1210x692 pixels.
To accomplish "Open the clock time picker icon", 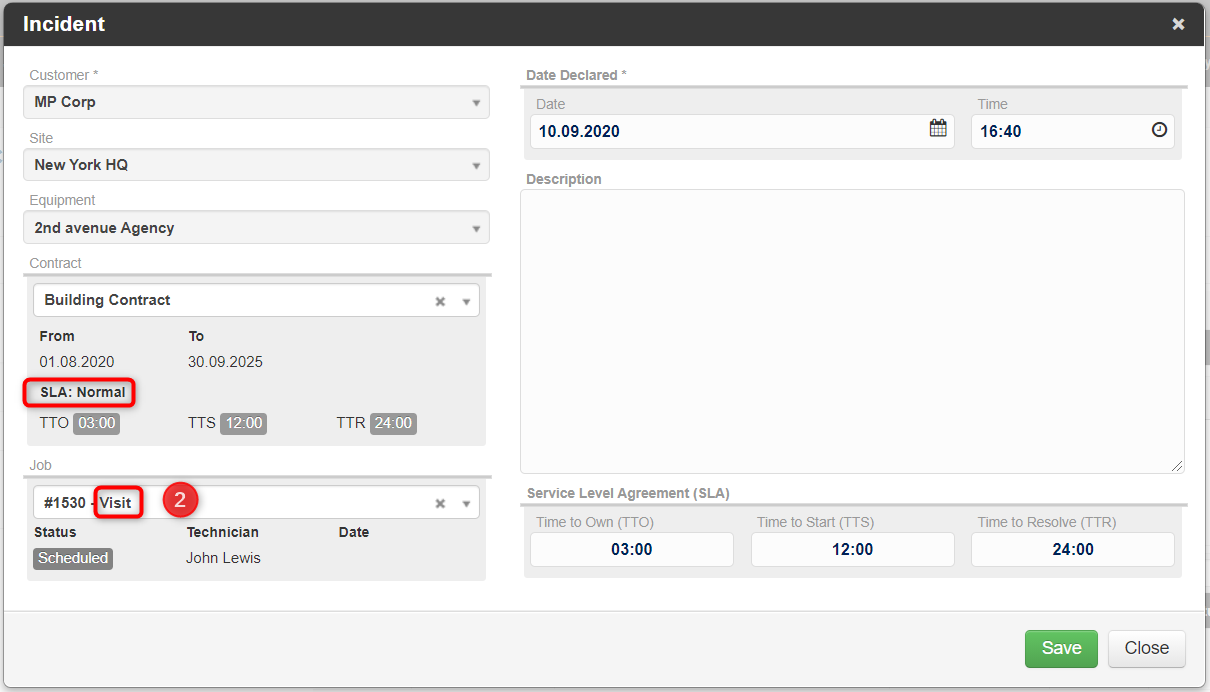I will 1159,130.
